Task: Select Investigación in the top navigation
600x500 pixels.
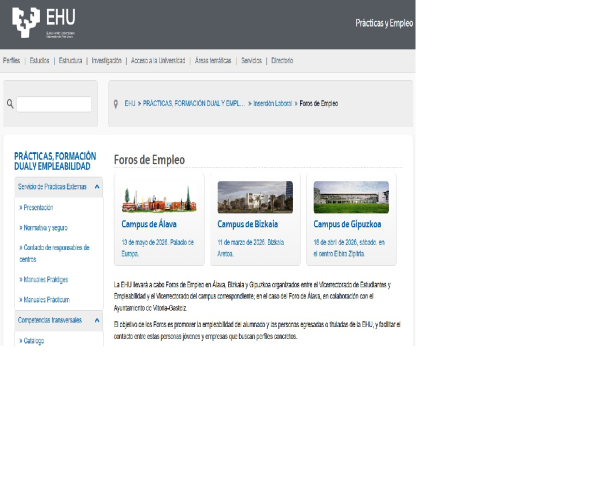Action: coord(106,61)
